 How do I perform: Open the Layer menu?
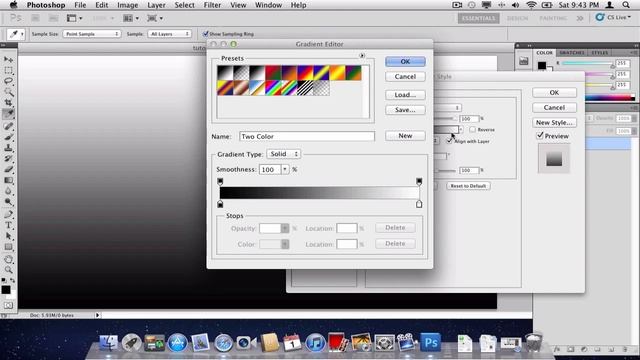(x=156, y=5)
